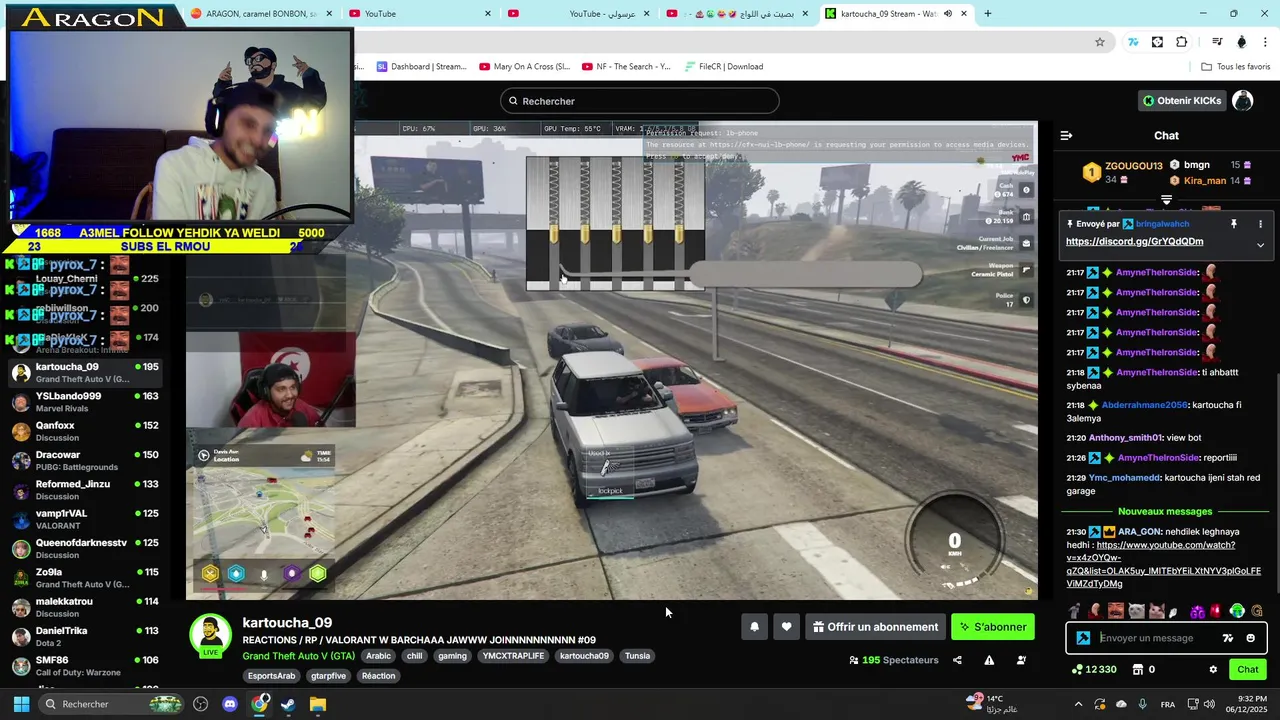This screenshot has width=1280, height=720.
Task: Toggle stream notifications bell
Action: (755, 627)
